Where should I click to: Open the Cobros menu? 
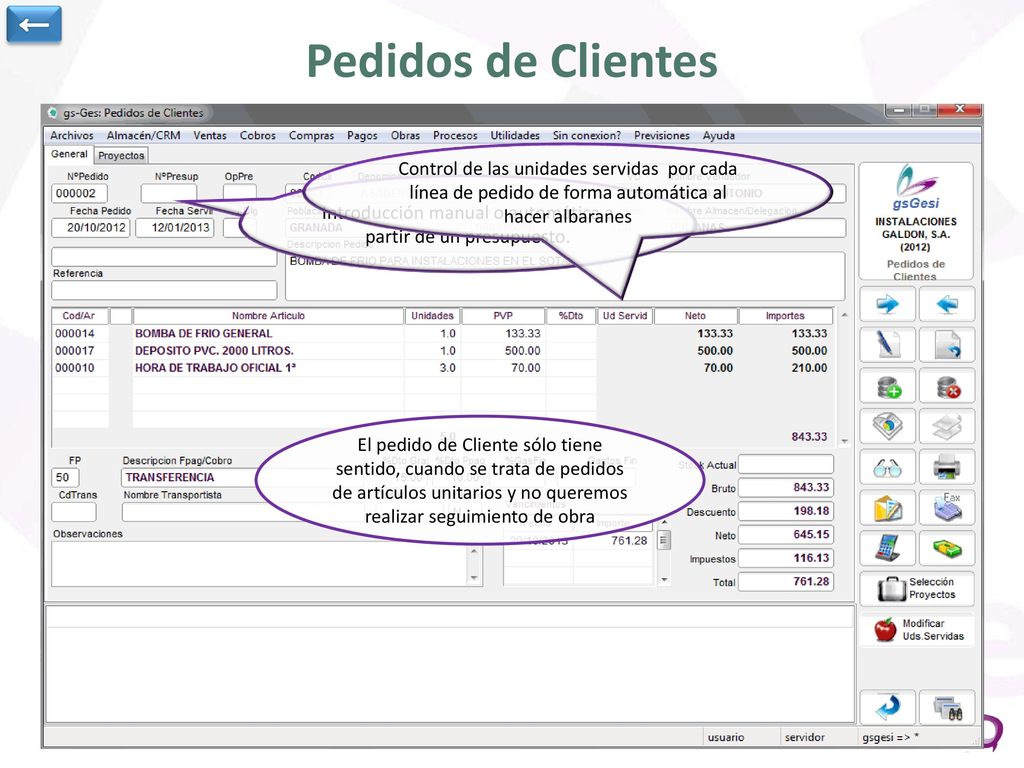pos(257,135)
